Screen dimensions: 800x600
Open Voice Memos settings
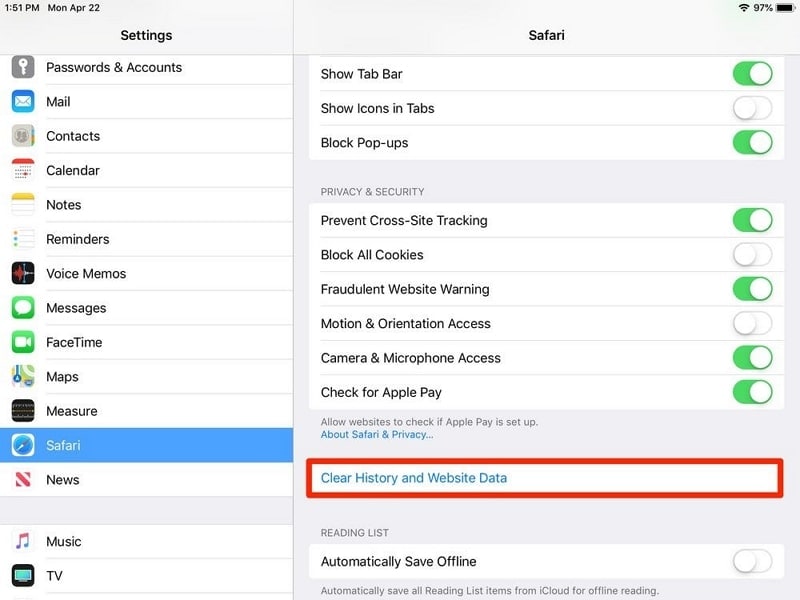tap(146, 273)
